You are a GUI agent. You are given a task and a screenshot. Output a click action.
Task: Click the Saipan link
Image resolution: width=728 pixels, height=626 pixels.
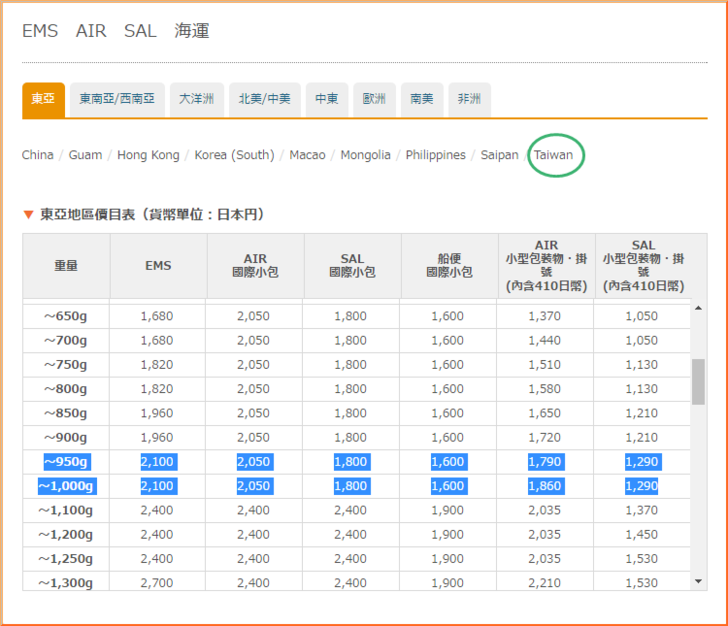[499, 155]
